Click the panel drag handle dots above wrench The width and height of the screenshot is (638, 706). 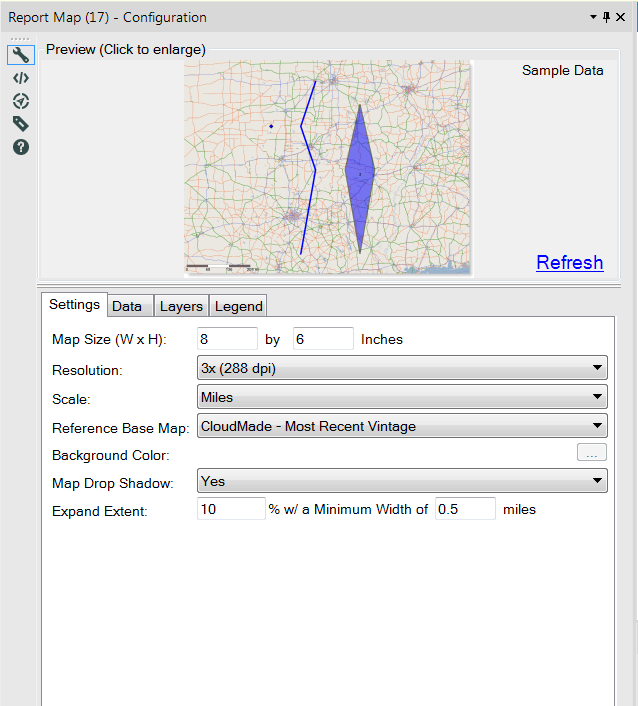20,39
